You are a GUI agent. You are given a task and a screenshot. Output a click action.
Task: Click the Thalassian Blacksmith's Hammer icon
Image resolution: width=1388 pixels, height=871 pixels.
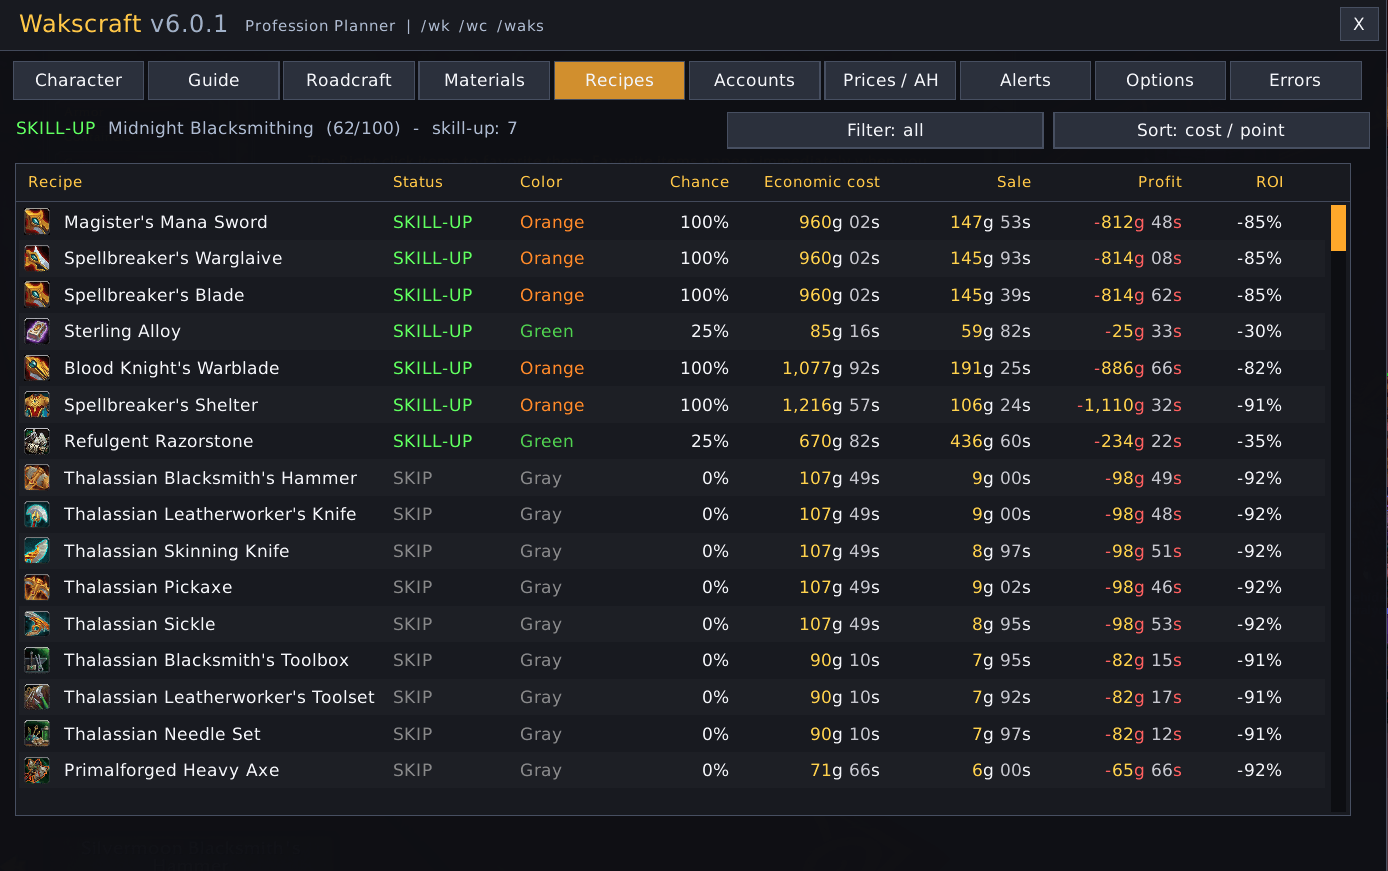pyautogui.click(x=37, y=478)
